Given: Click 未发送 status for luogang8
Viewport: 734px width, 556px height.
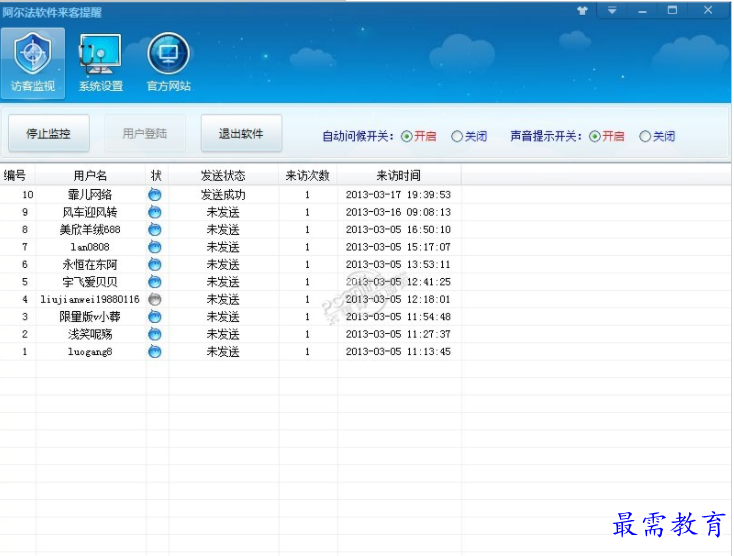Looking at the screenshot, I should pos(223,351).
